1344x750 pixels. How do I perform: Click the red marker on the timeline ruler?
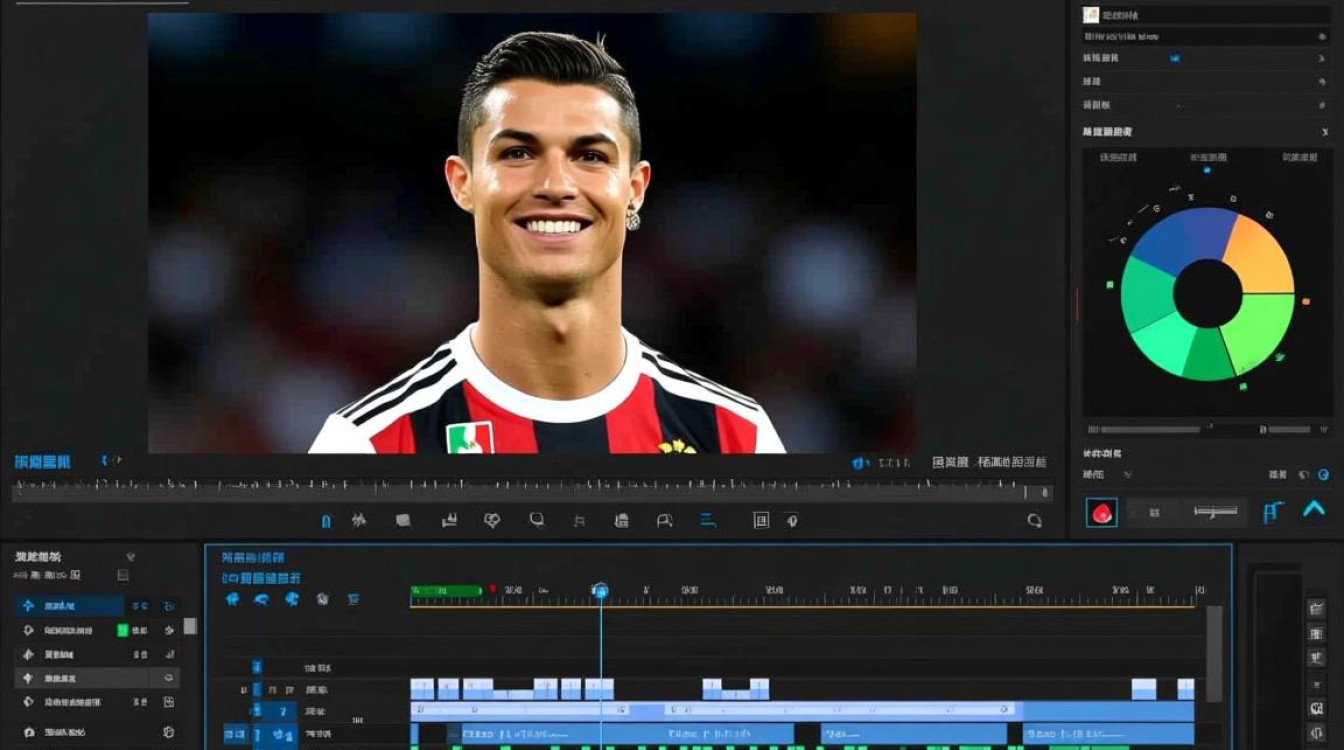493,590
